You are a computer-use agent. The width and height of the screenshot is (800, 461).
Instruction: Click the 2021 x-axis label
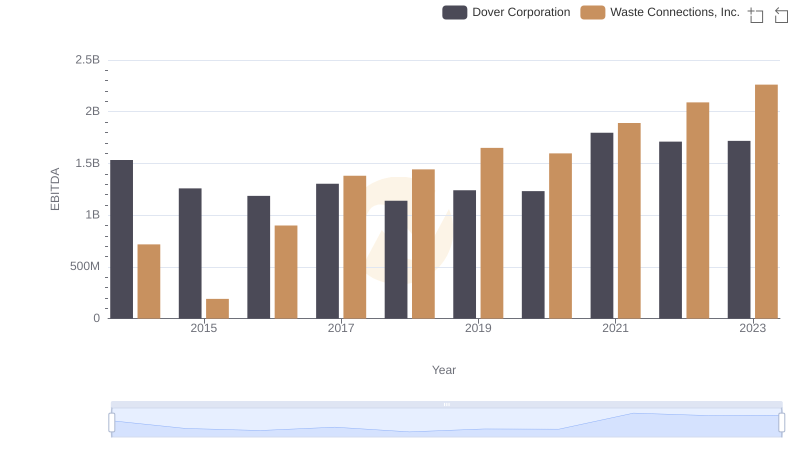pos(615,328)
